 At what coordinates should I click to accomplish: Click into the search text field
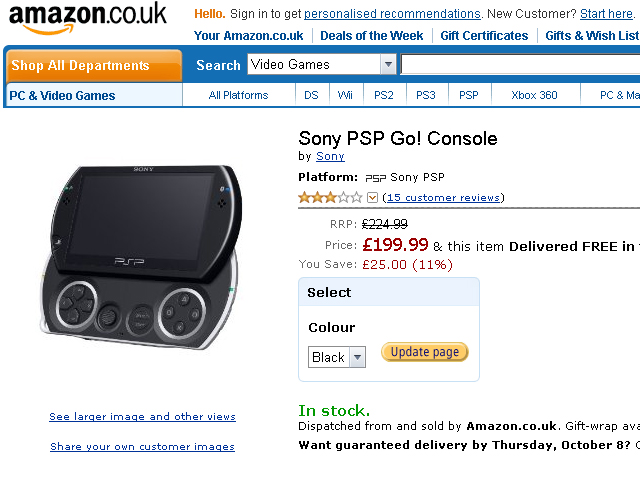520,65
